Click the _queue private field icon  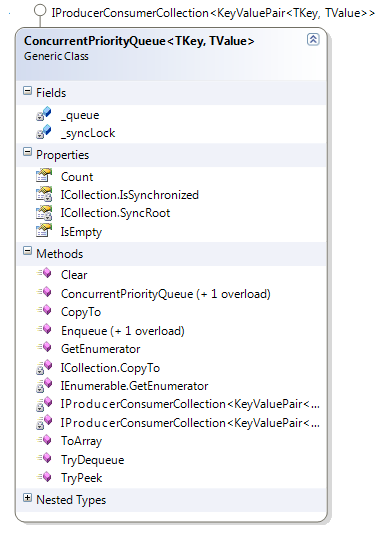pos(44,114)
